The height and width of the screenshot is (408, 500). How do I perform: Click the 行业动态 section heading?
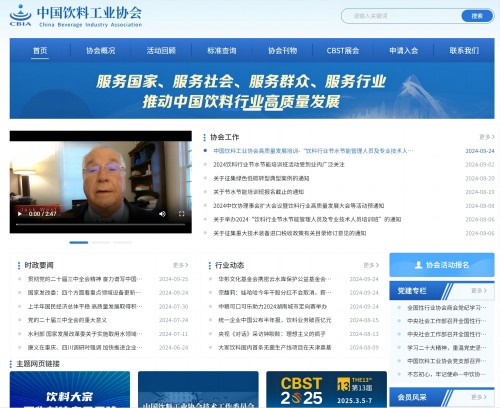tap(229, 265)
